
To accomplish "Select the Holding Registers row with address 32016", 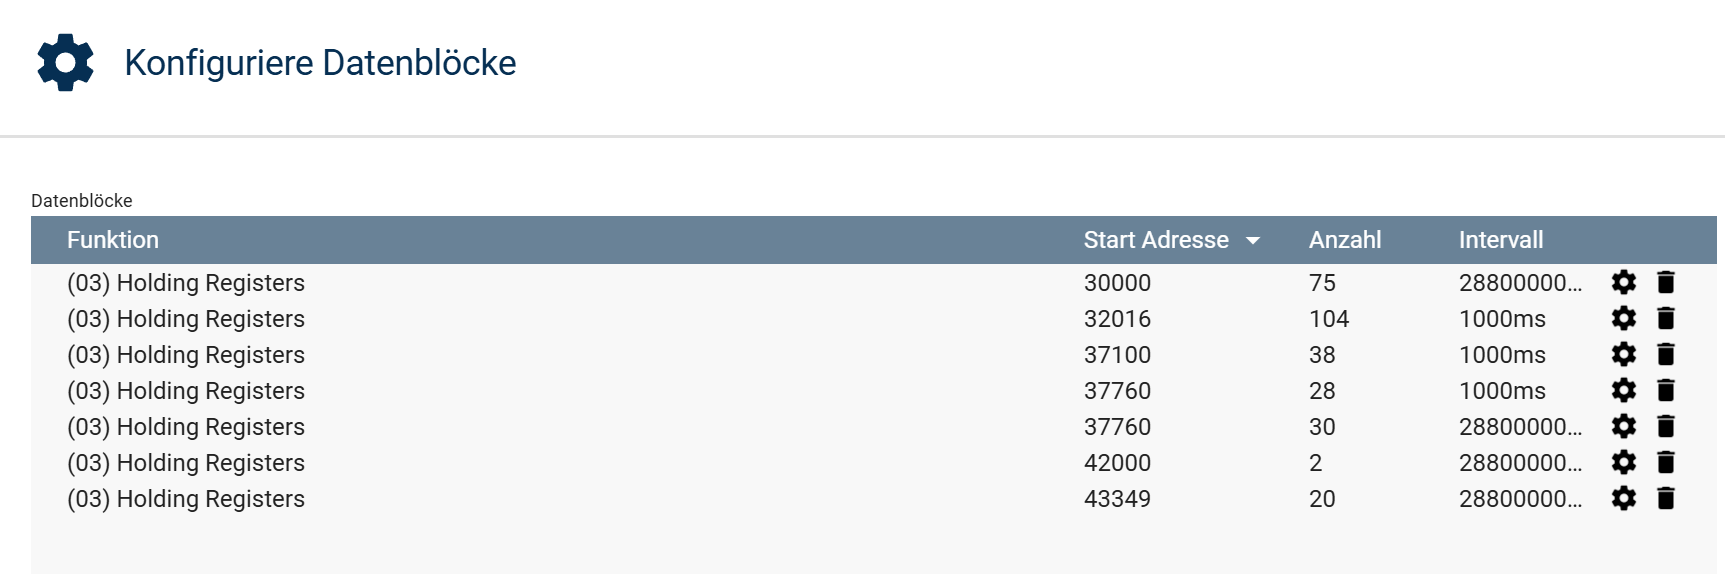I will [186, 319].
